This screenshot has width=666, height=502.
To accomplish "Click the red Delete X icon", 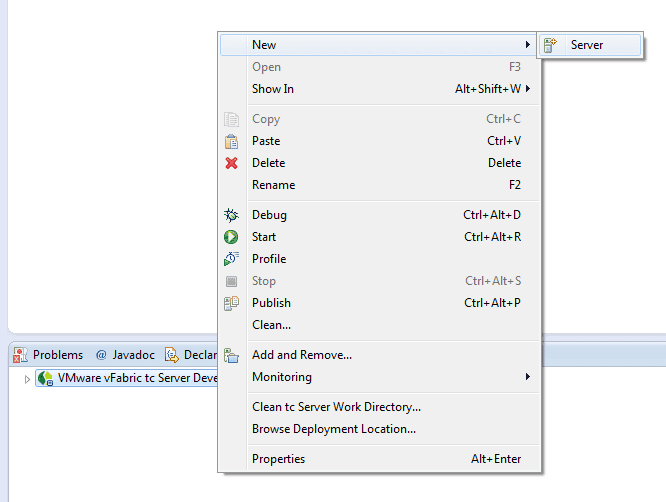I will (231, 163).
